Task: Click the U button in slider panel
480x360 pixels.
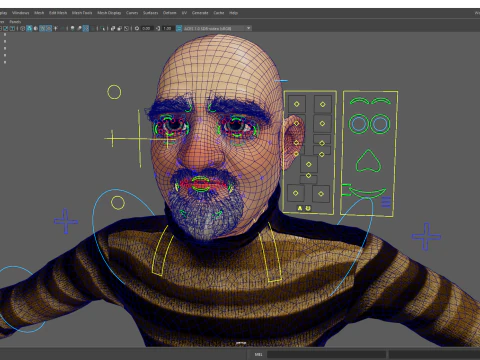Action: pyautogui.click(x=308, y=208)
